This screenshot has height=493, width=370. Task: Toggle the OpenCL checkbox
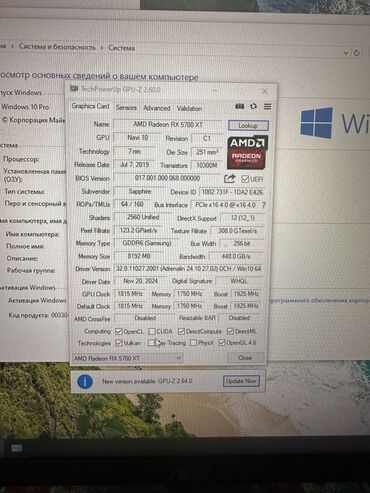click(x=118, y=331)
